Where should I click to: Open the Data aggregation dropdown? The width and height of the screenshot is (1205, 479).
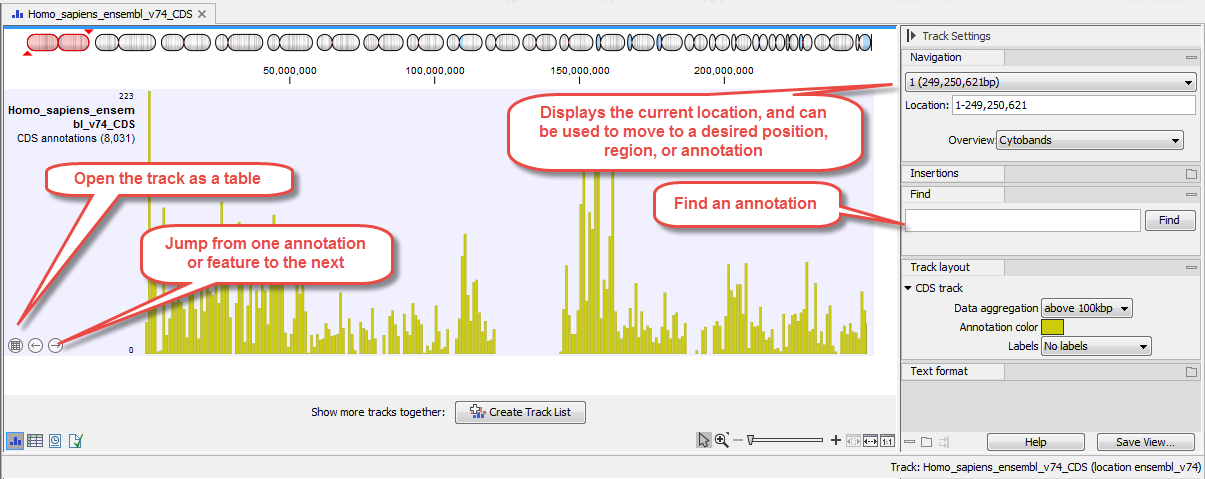tap(1086, 309)
